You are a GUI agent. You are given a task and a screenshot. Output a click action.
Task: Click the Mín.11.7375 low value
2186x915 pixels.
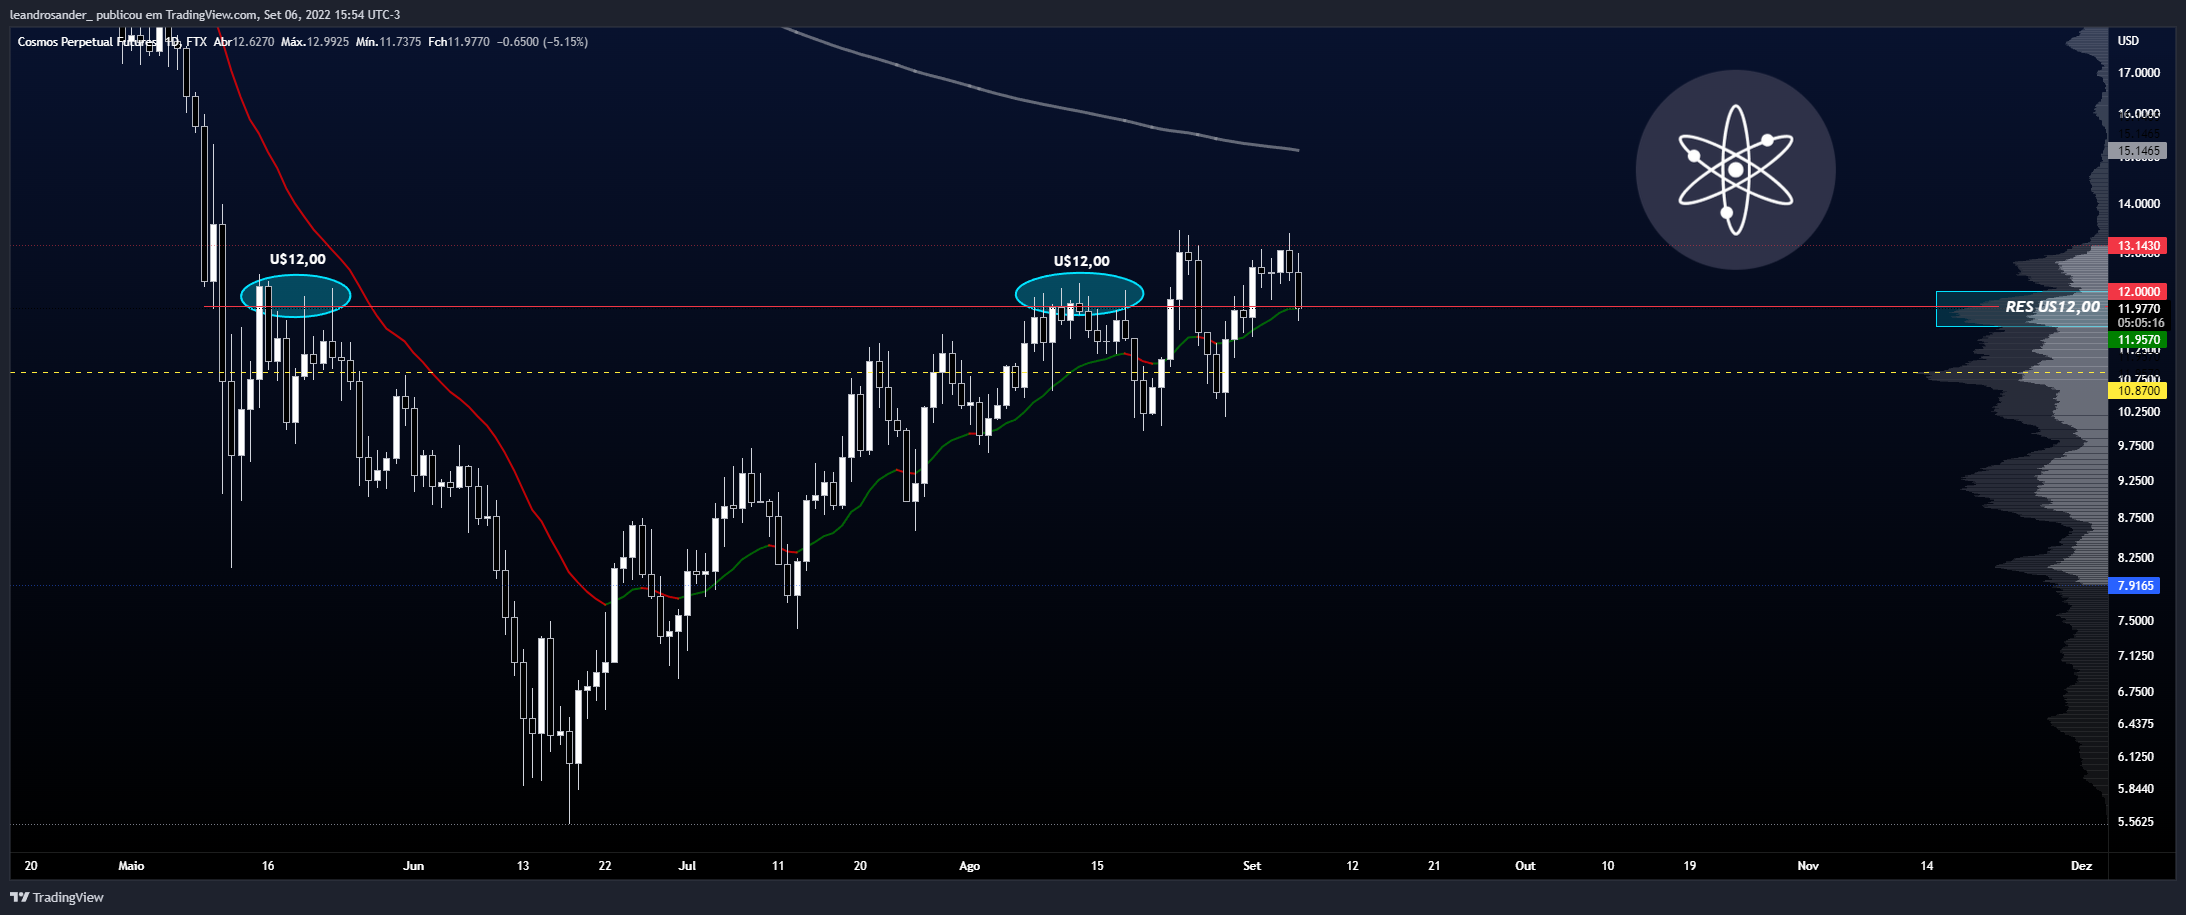click(388, 42)
